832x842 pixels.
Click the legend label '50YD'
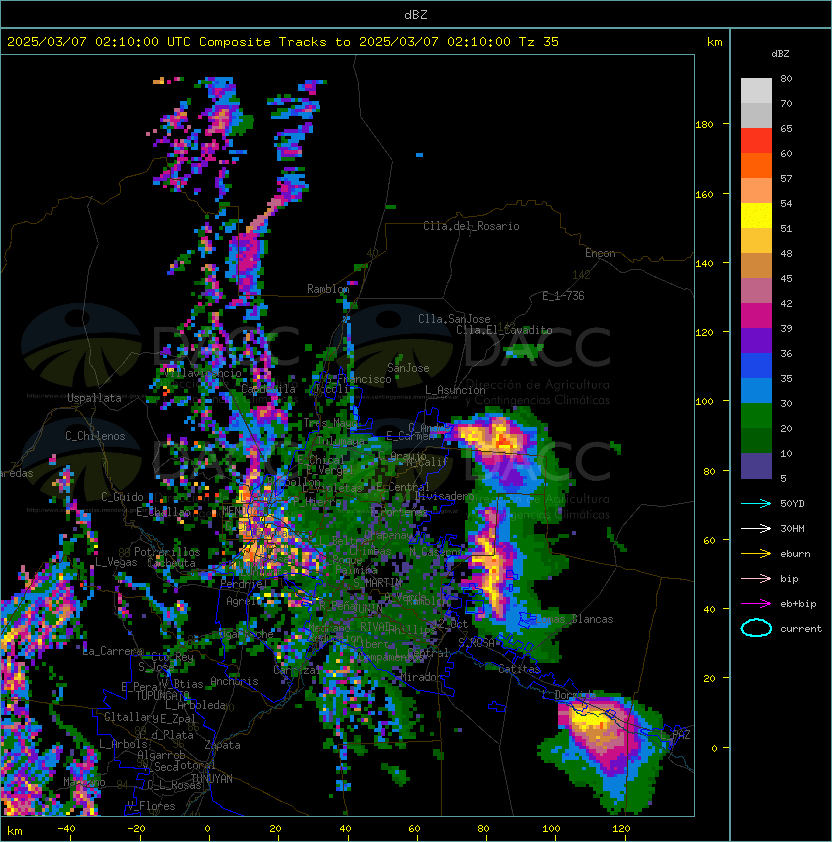coord(792,504)
